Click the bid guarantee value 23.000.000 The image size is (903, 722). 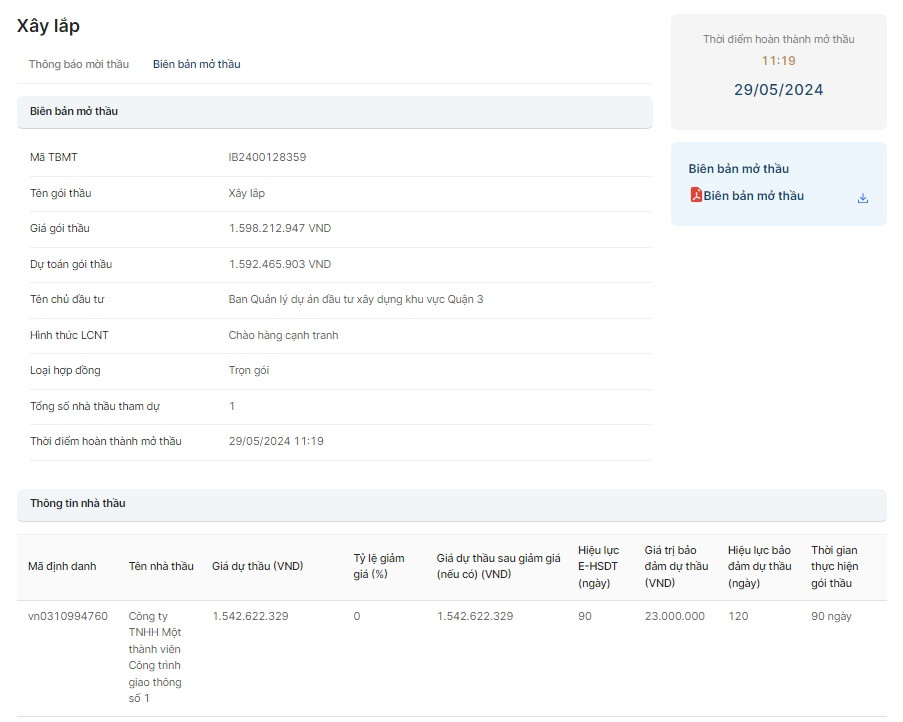[x=675, y=616]
